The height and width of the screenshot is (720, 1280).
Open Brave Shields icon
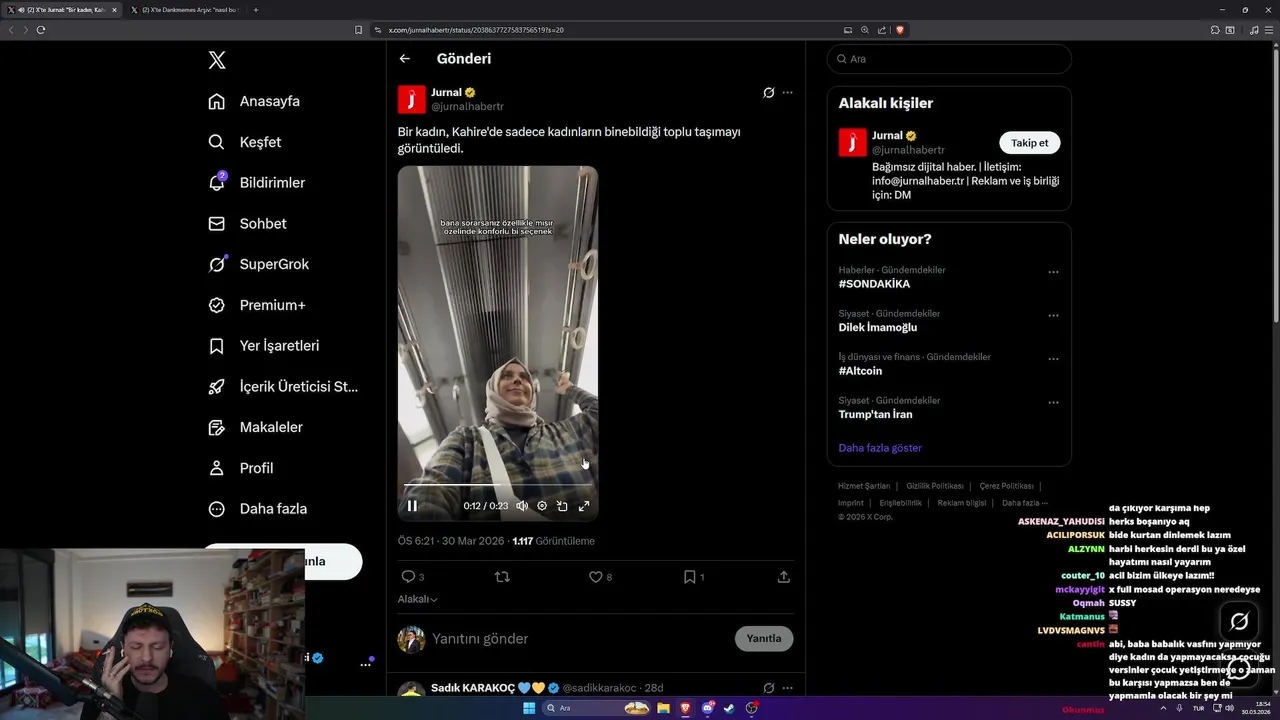(x=899, y=30)
